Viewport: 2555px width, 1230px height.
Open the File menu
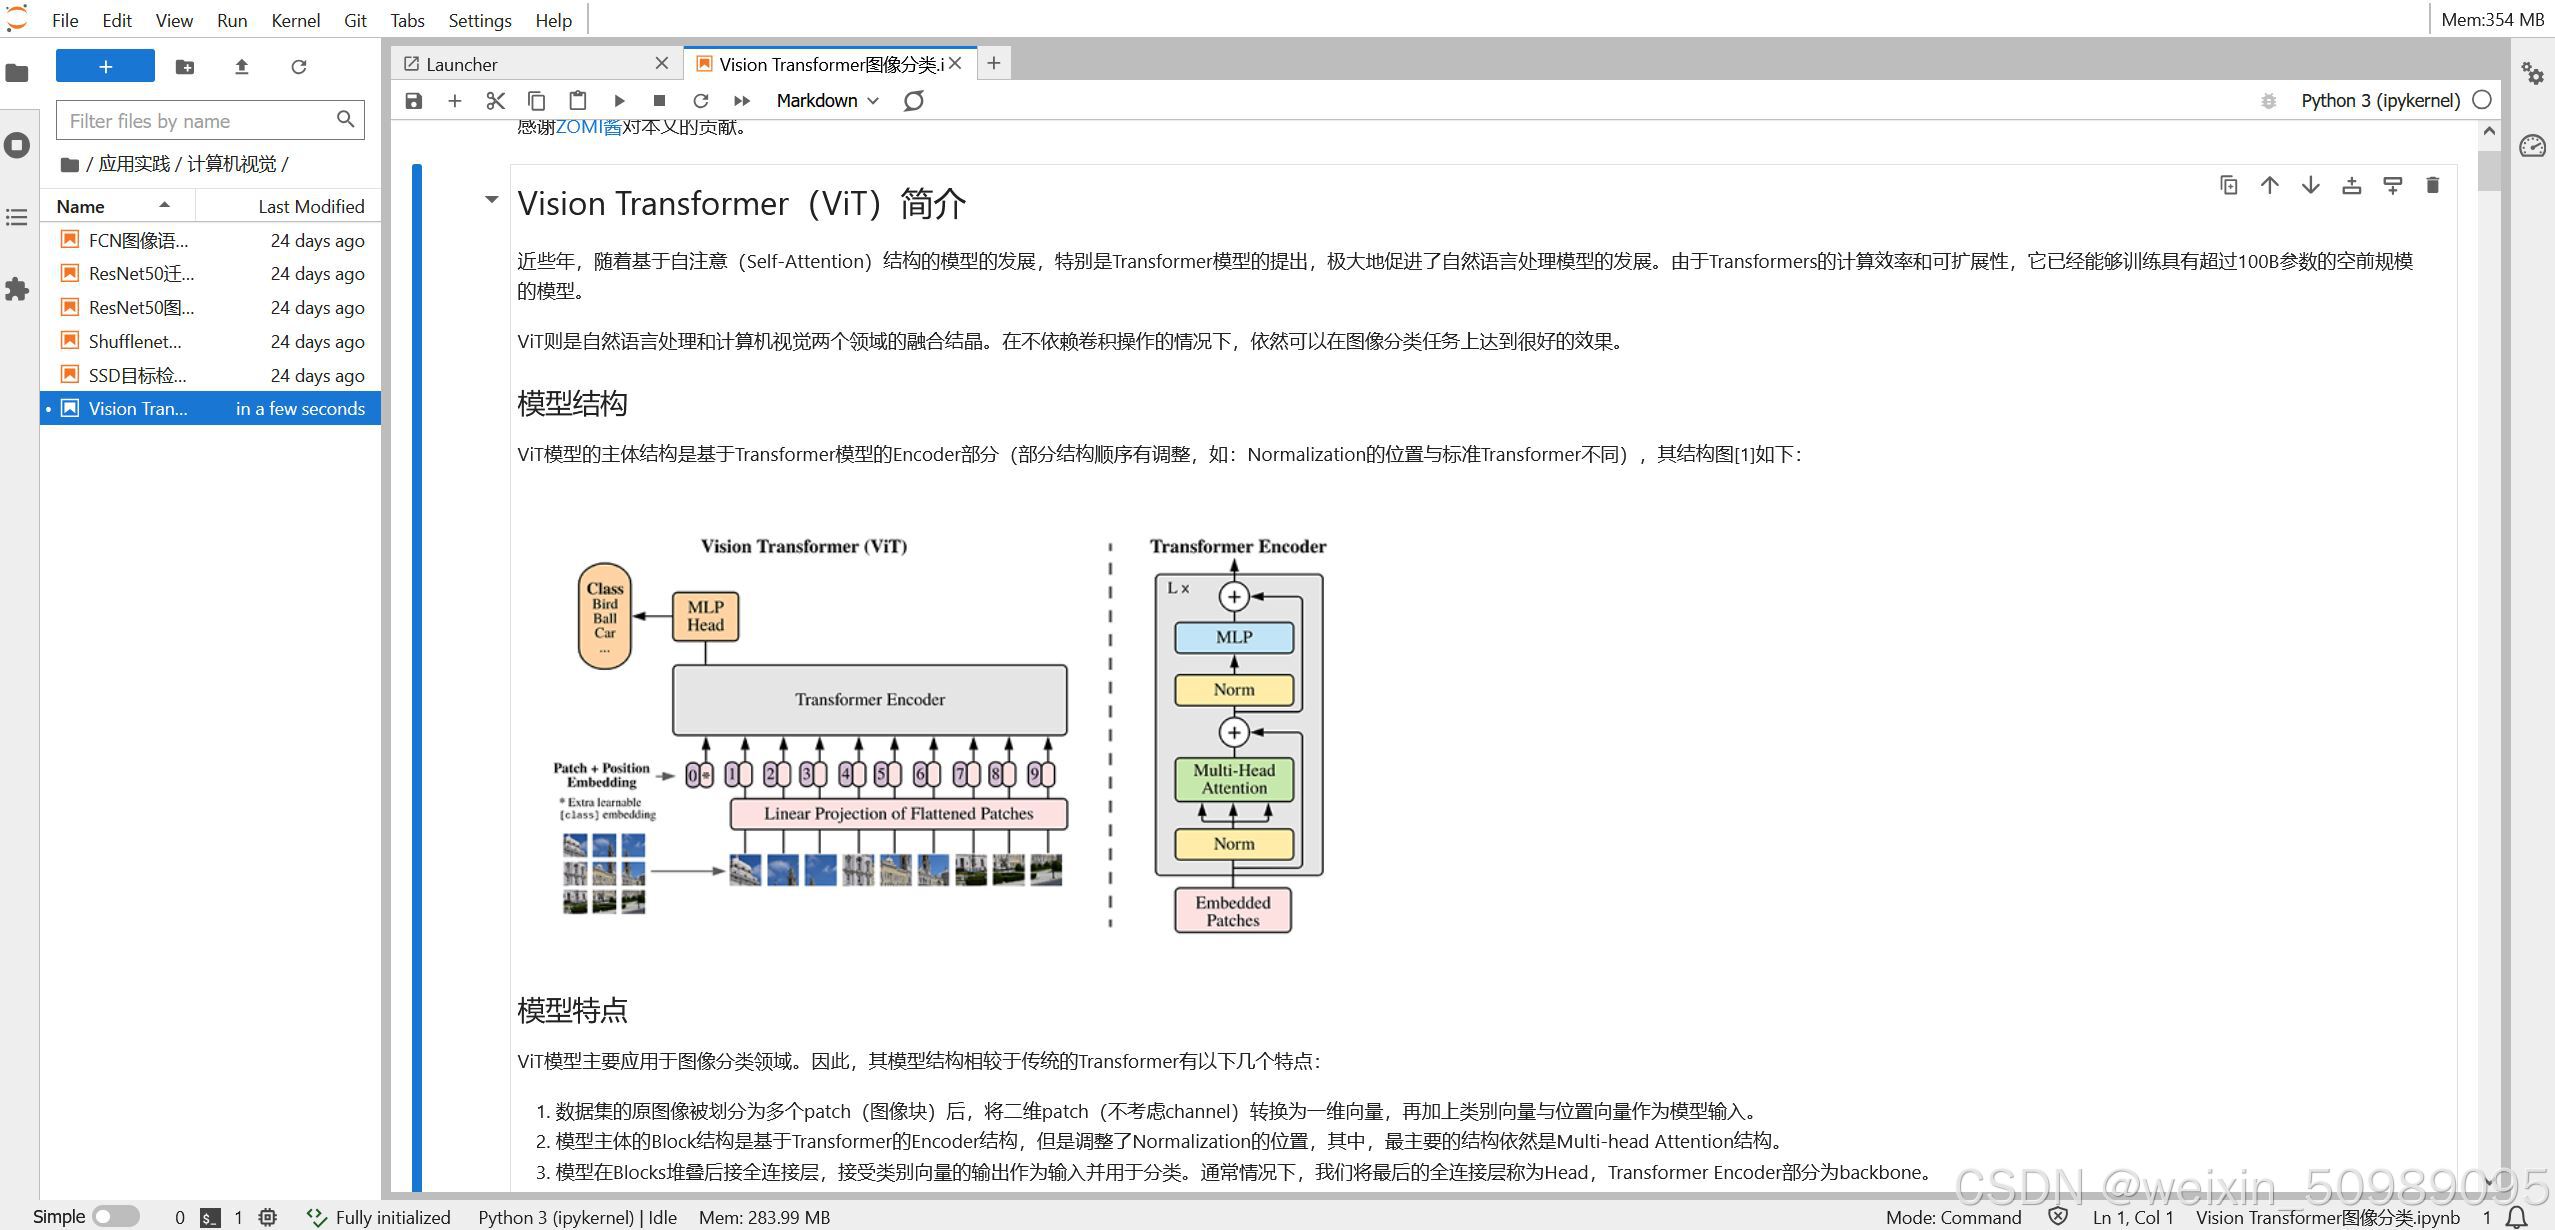click(65, 20)
